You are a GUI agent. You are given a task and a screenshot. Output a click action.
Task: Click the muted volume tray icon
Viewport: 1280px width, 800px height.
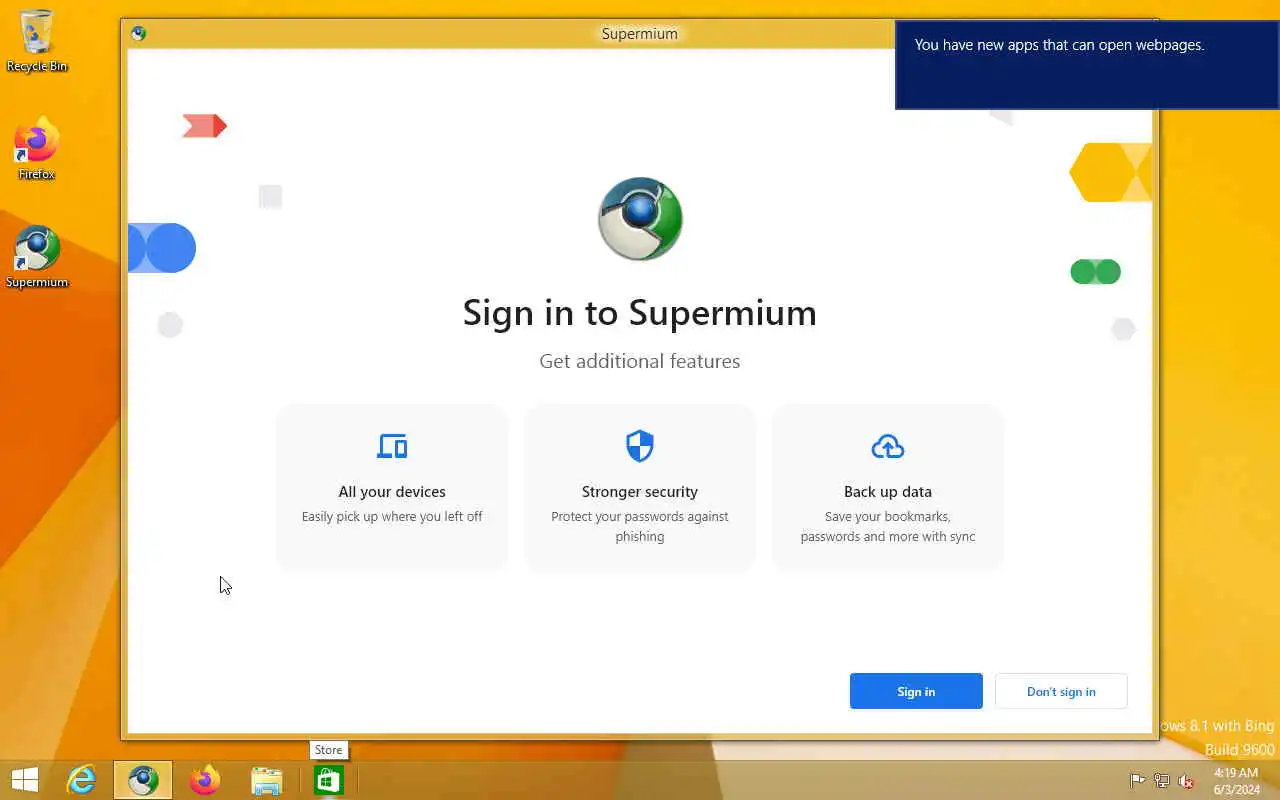(1186, 781)
